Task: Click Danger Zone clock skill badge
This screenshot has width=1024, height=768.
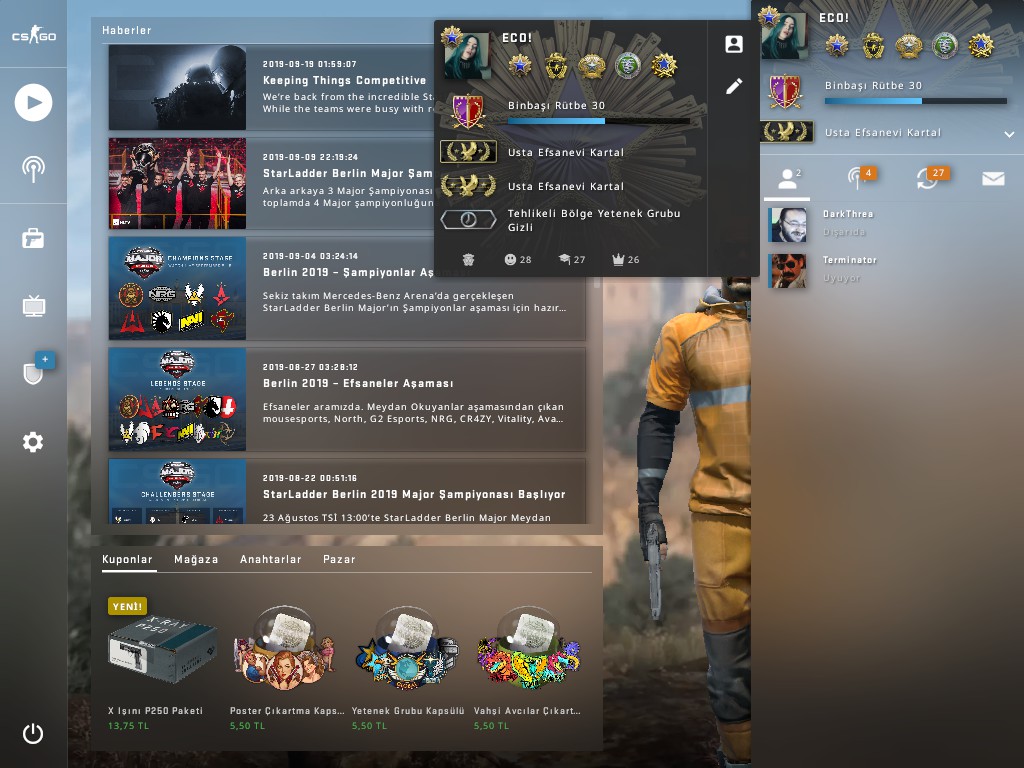Action: 468,219
